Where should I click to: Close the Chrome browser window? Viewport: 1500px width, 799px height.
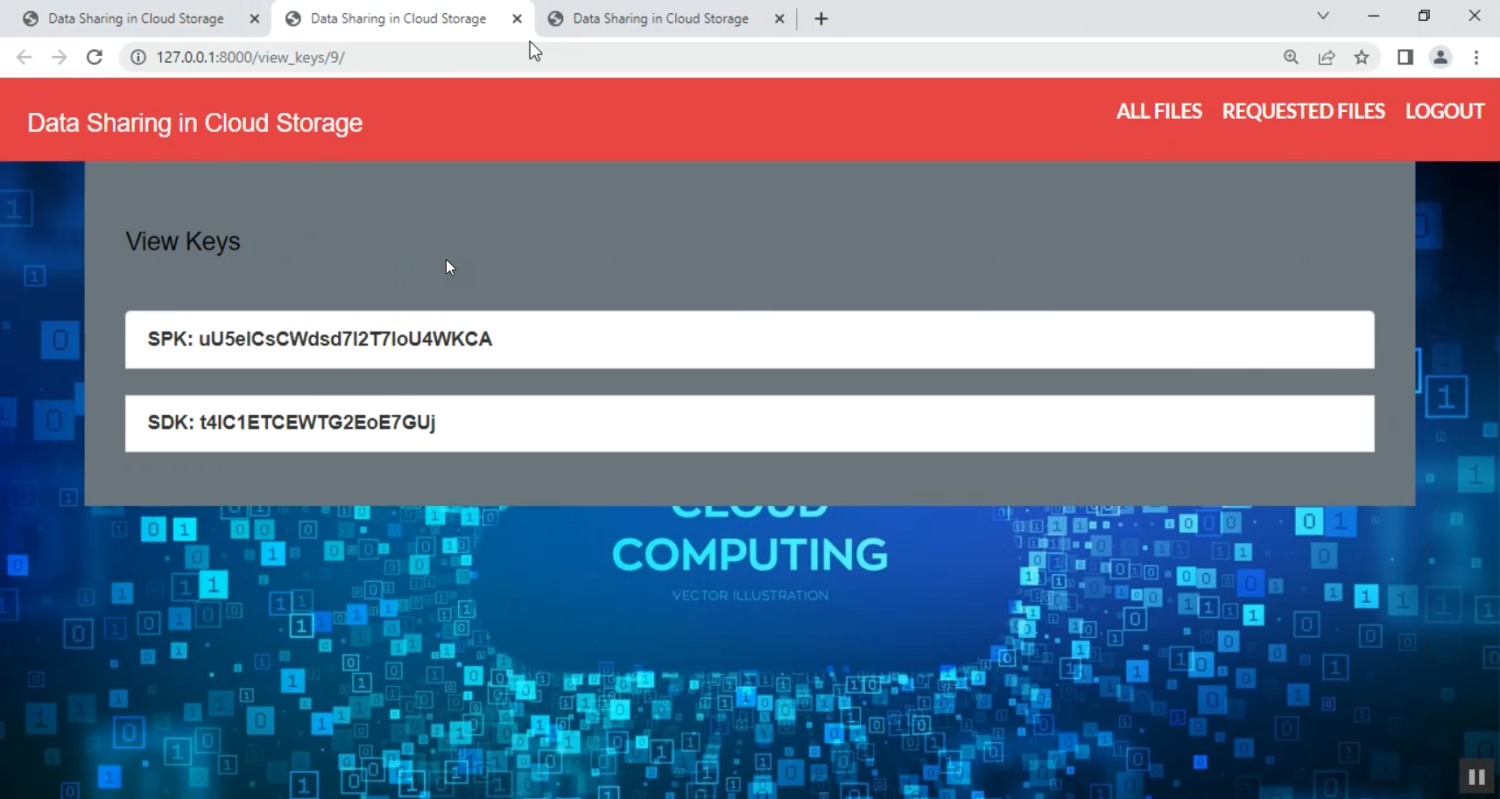(x=1474, y=16)
